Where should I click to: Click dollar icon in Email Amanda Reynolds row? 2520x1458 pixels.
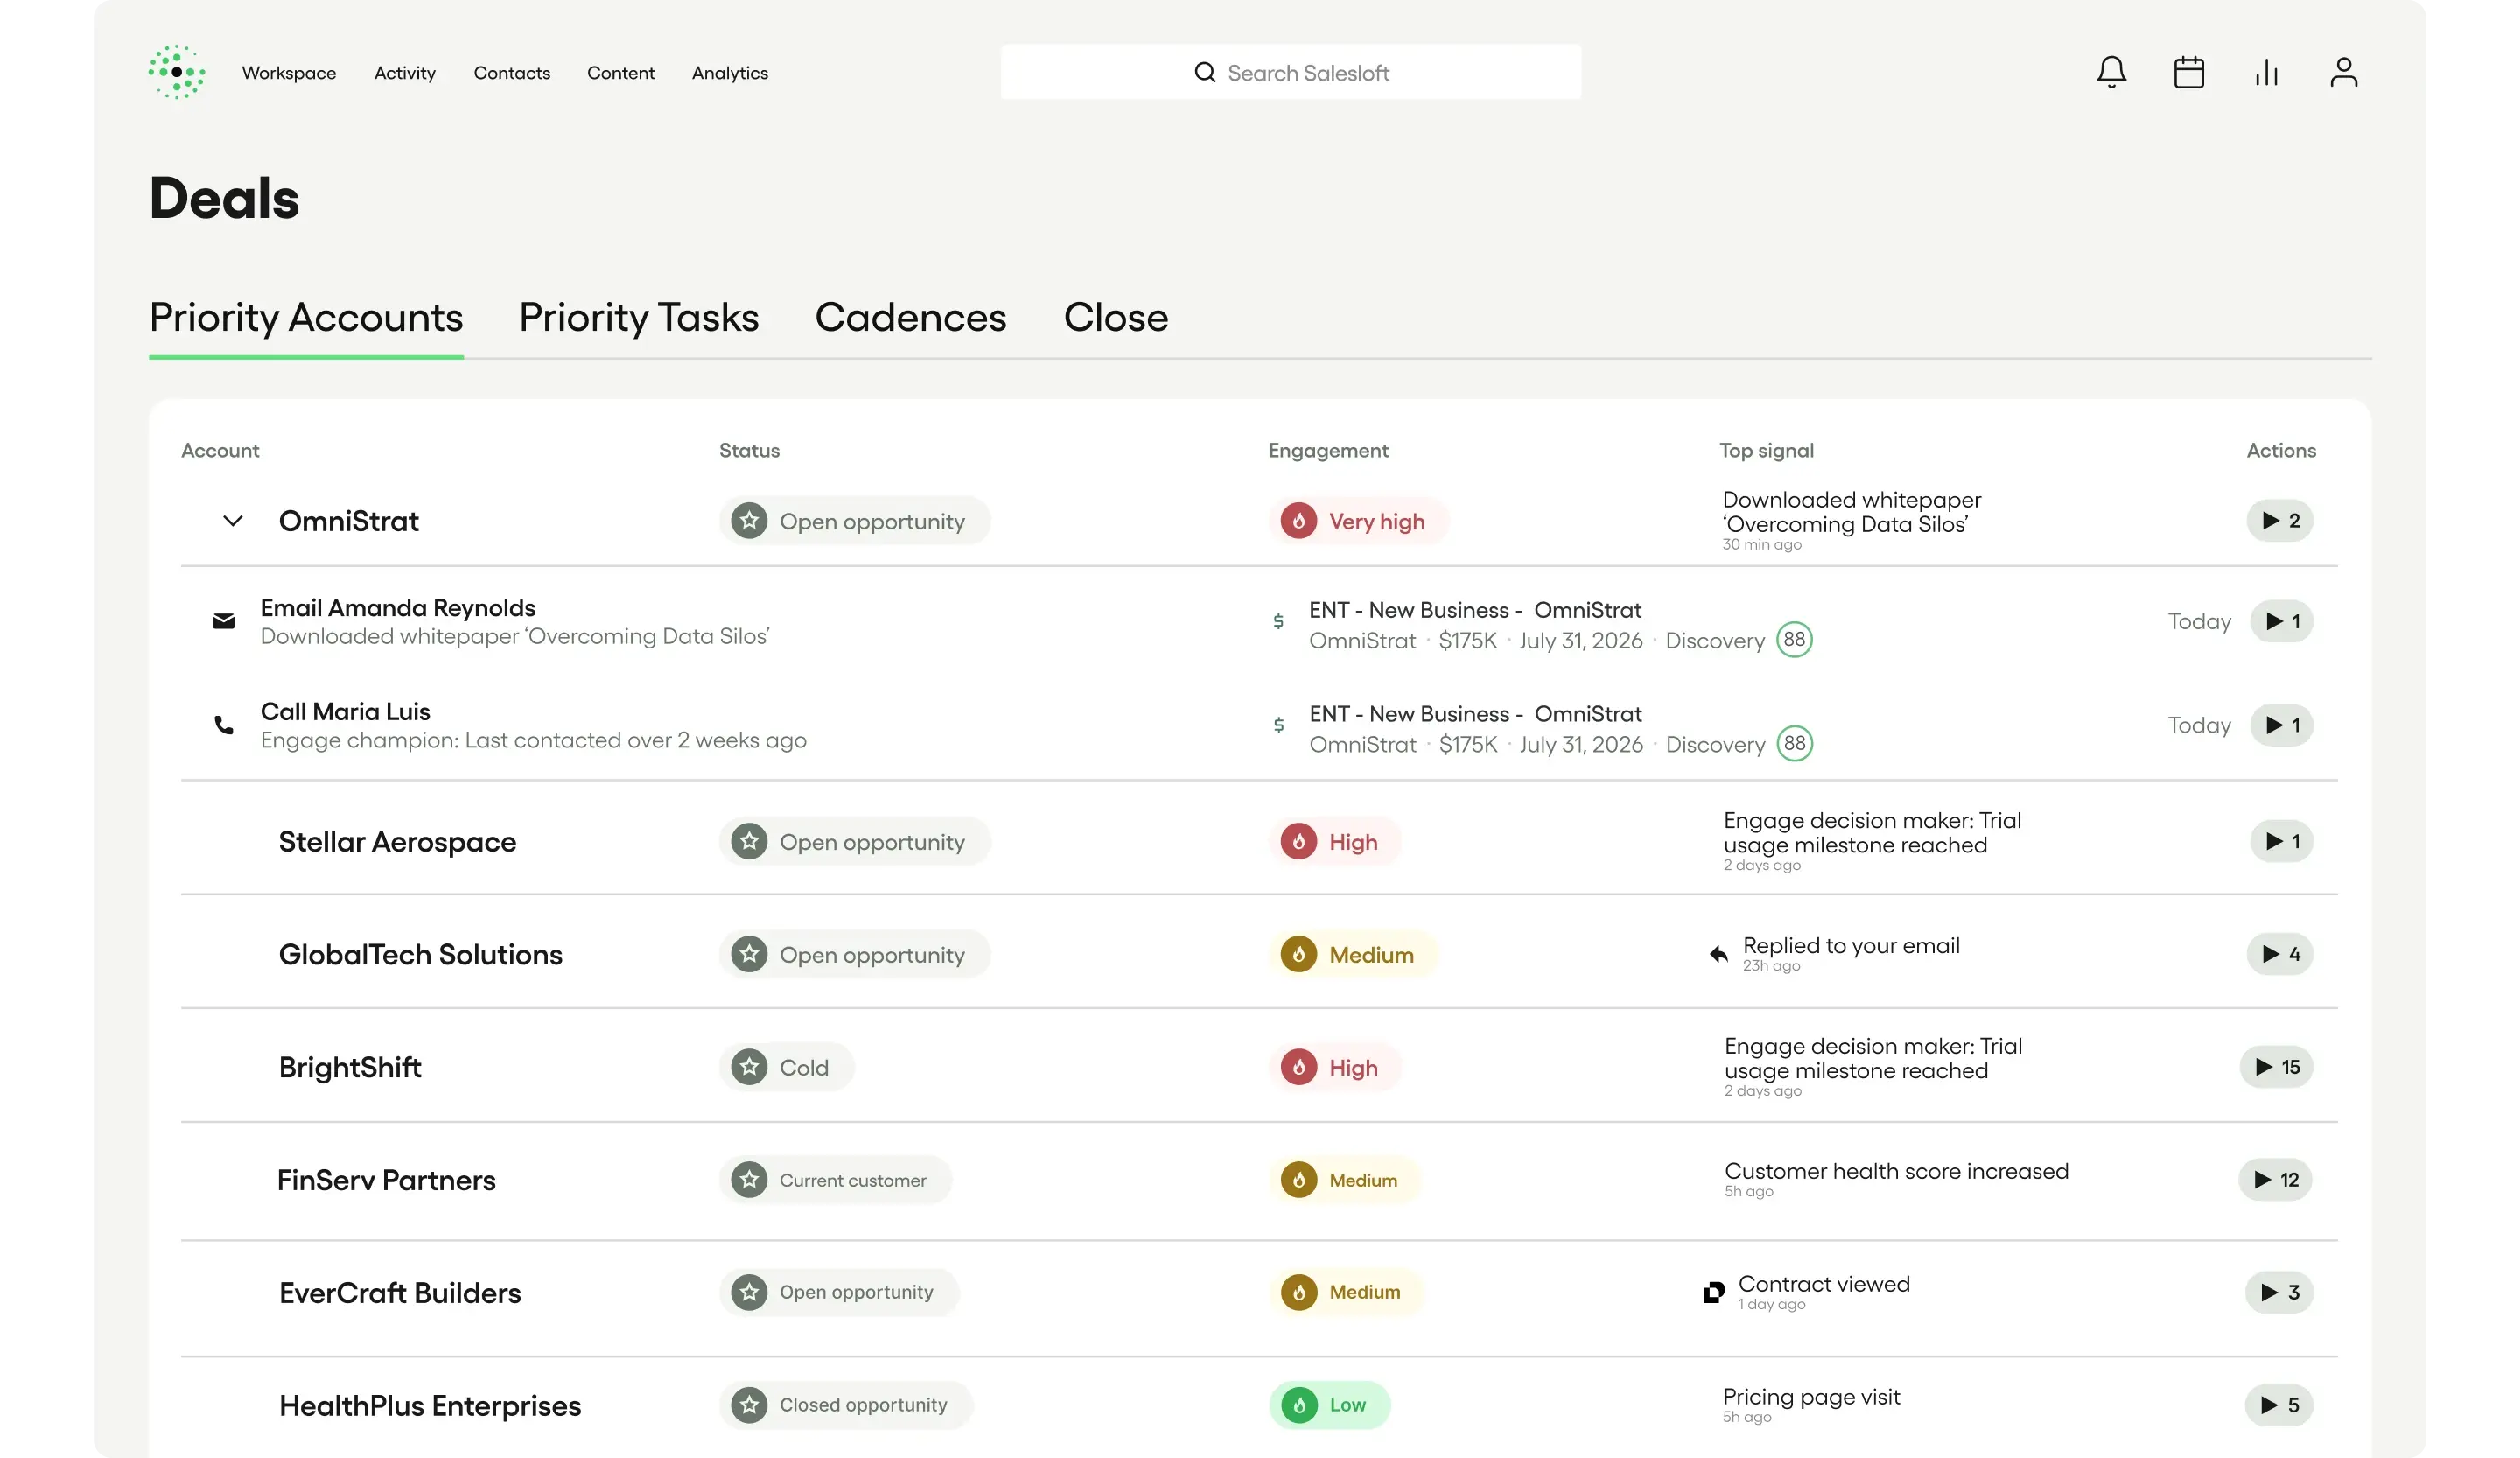[x=1278, y=621]
